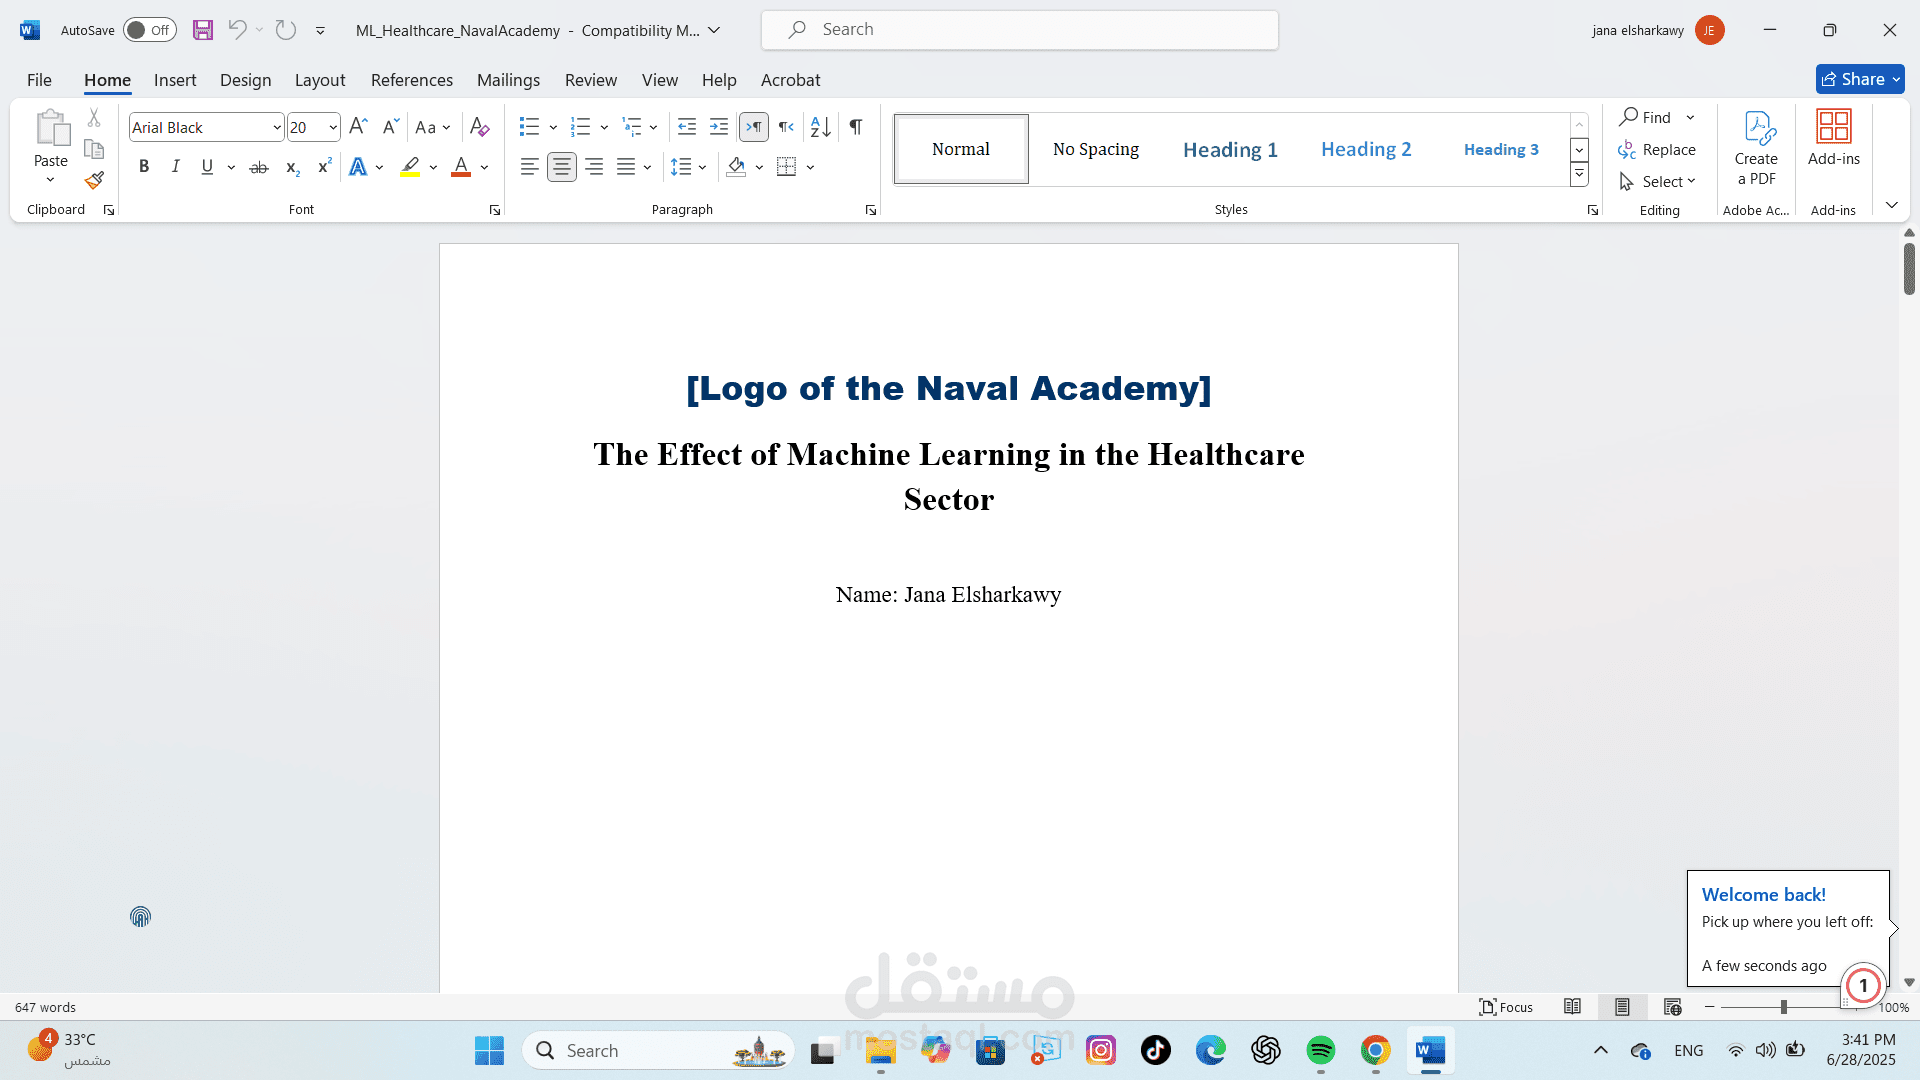Click the zoom slider handle
1920x1080 pixels.
click(1783, 1007)
